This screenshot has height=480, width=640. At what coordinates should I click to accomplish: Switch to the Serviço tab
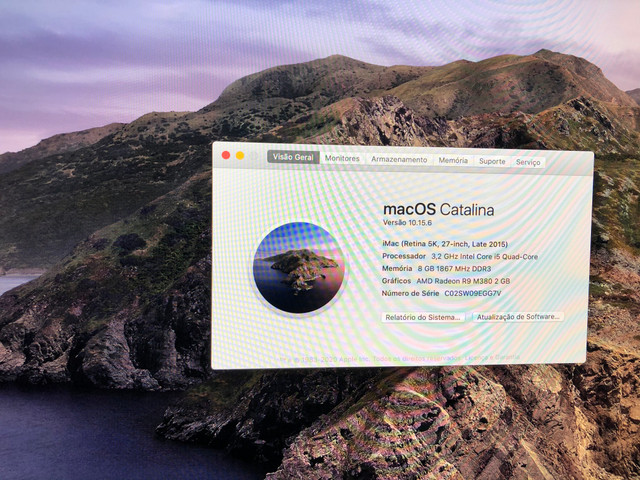pos(528,162)
